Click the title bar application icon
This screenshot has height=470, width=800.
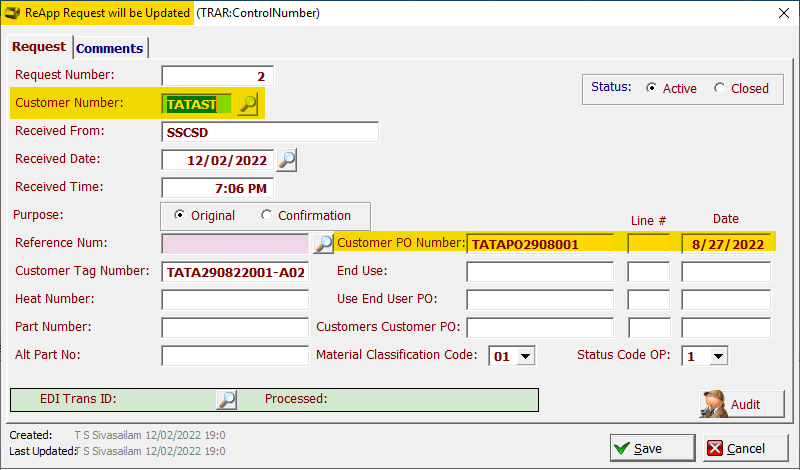[12, 13]
